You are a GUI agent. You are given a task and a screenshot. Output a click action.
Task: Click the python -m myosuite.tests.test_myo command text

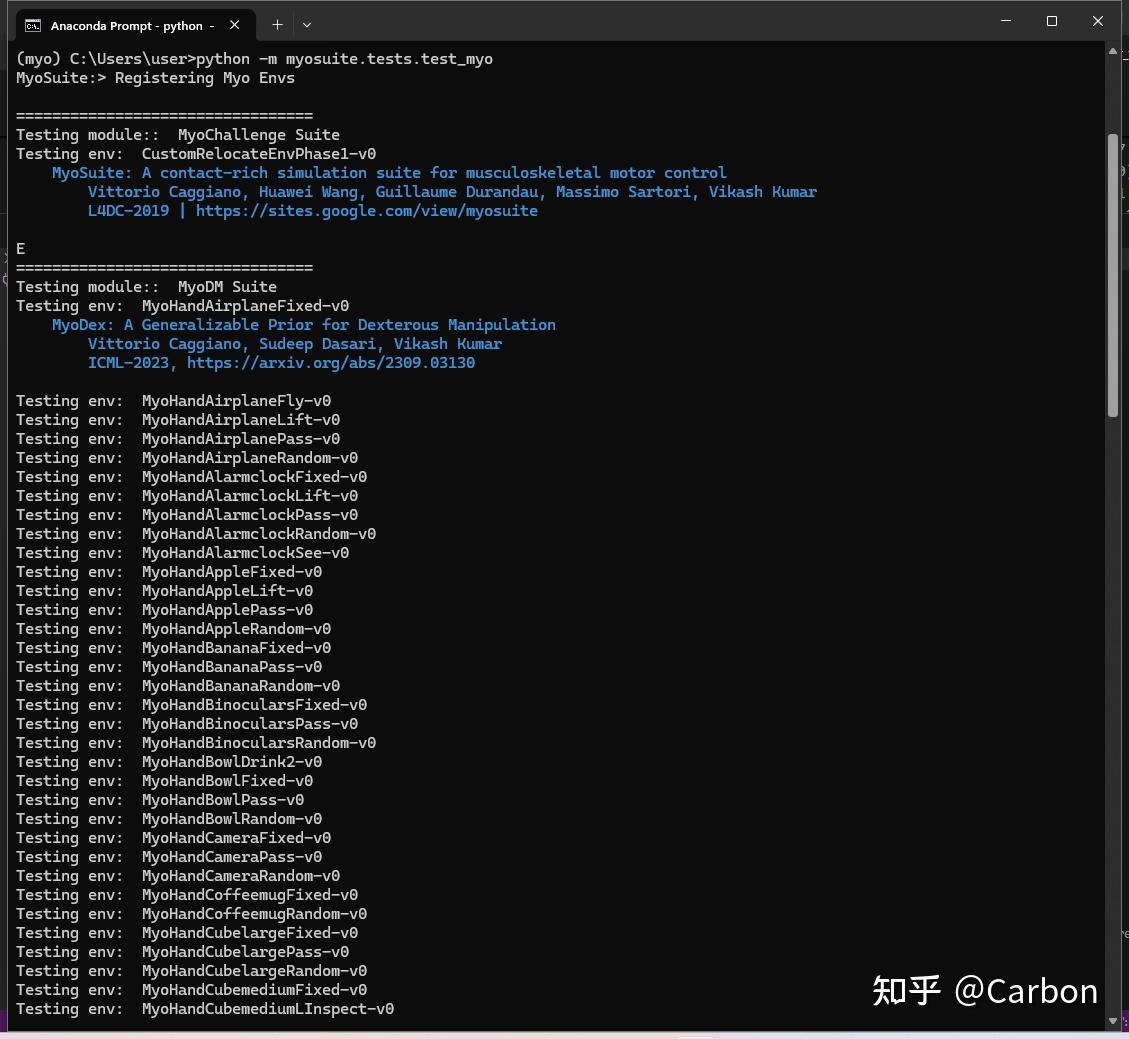344,59
